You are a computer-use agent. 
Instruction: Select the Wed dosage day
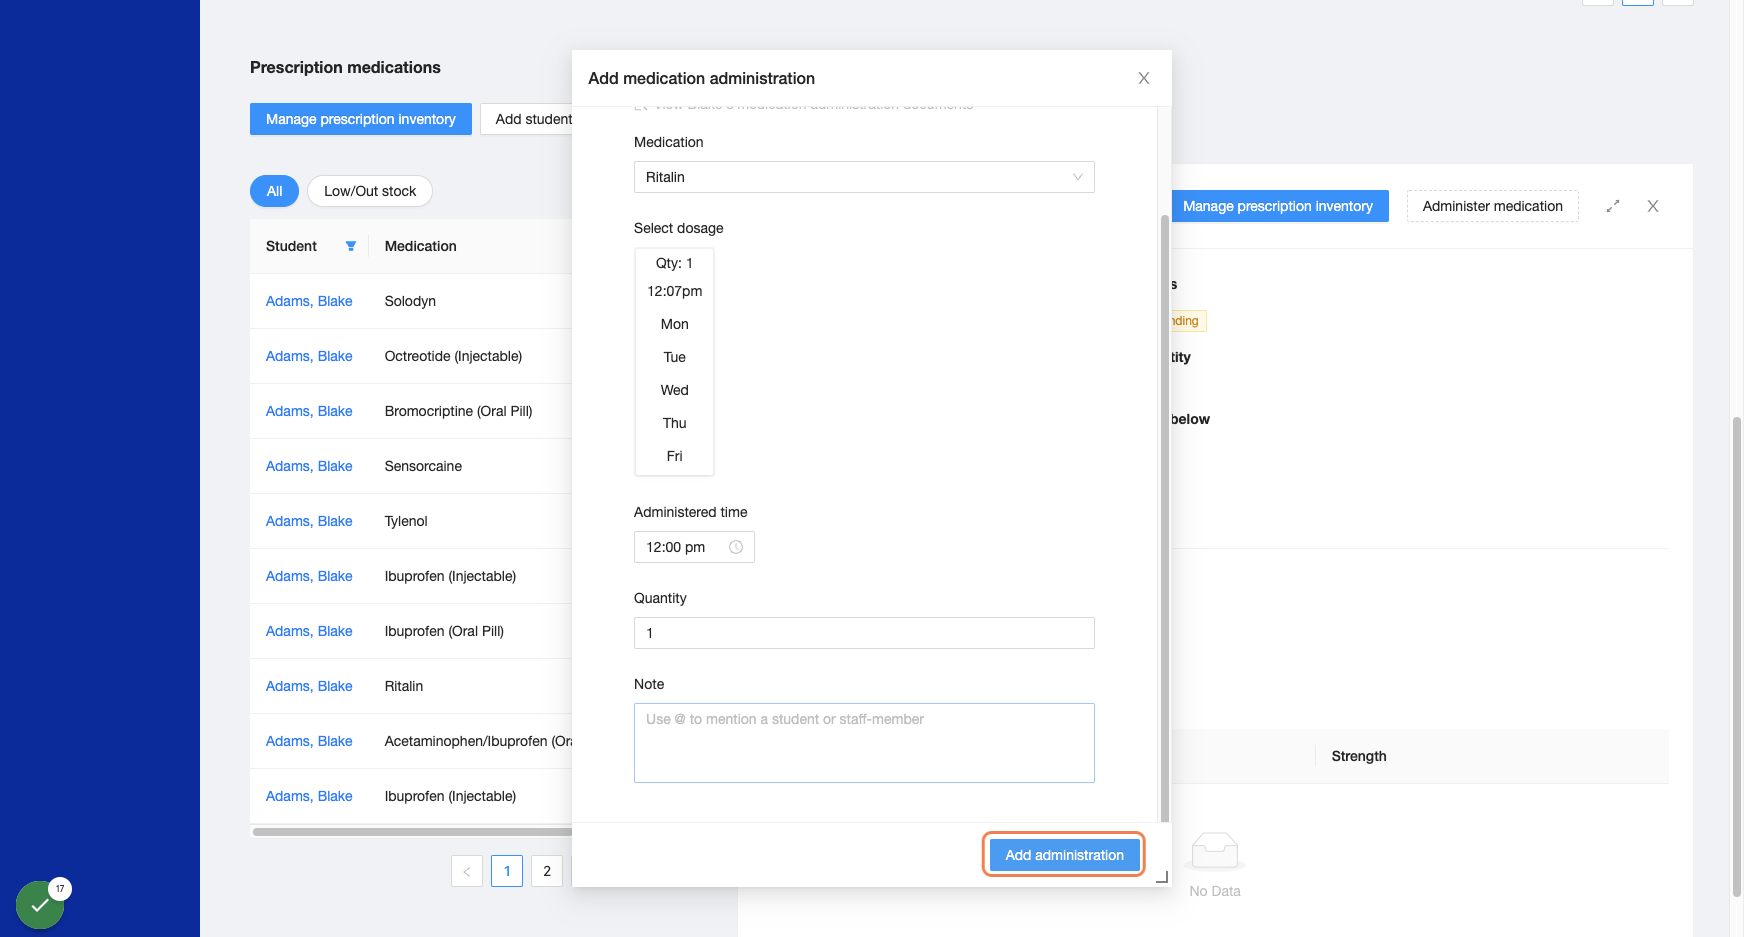675,390
